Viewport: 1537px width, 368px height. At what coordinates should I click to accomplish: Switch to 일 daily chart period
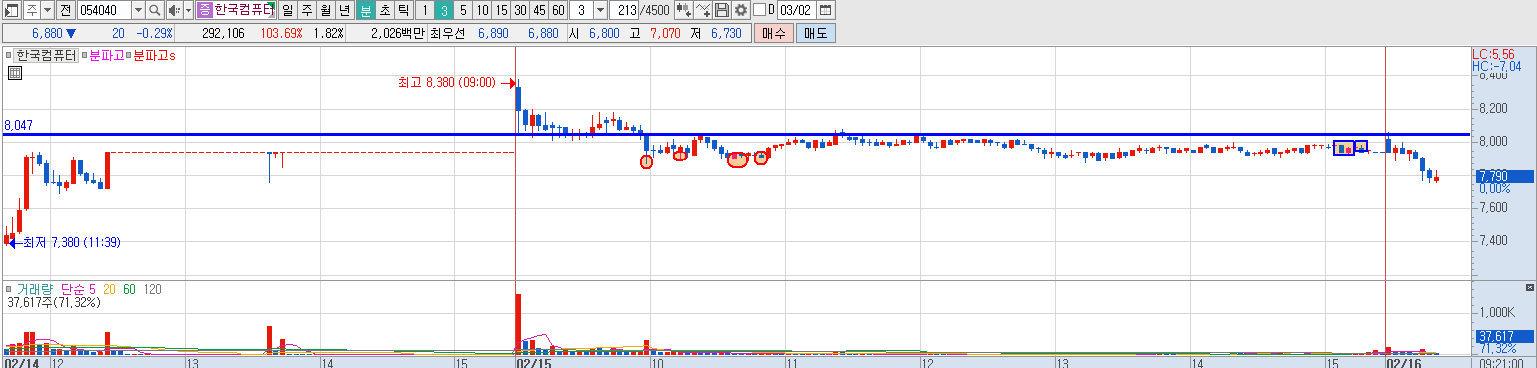point(288,10)
